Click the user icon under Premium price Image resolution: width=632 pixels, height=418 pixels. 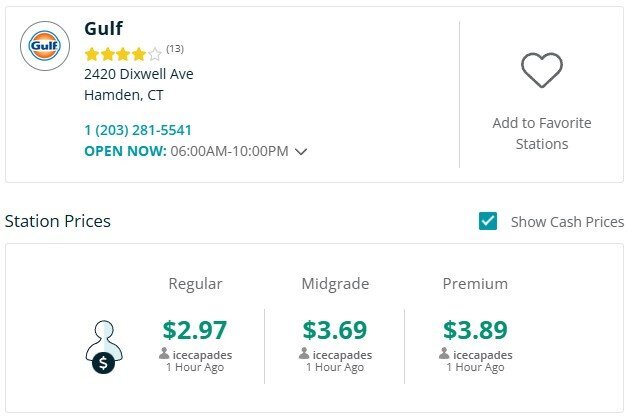coord(444,354)
